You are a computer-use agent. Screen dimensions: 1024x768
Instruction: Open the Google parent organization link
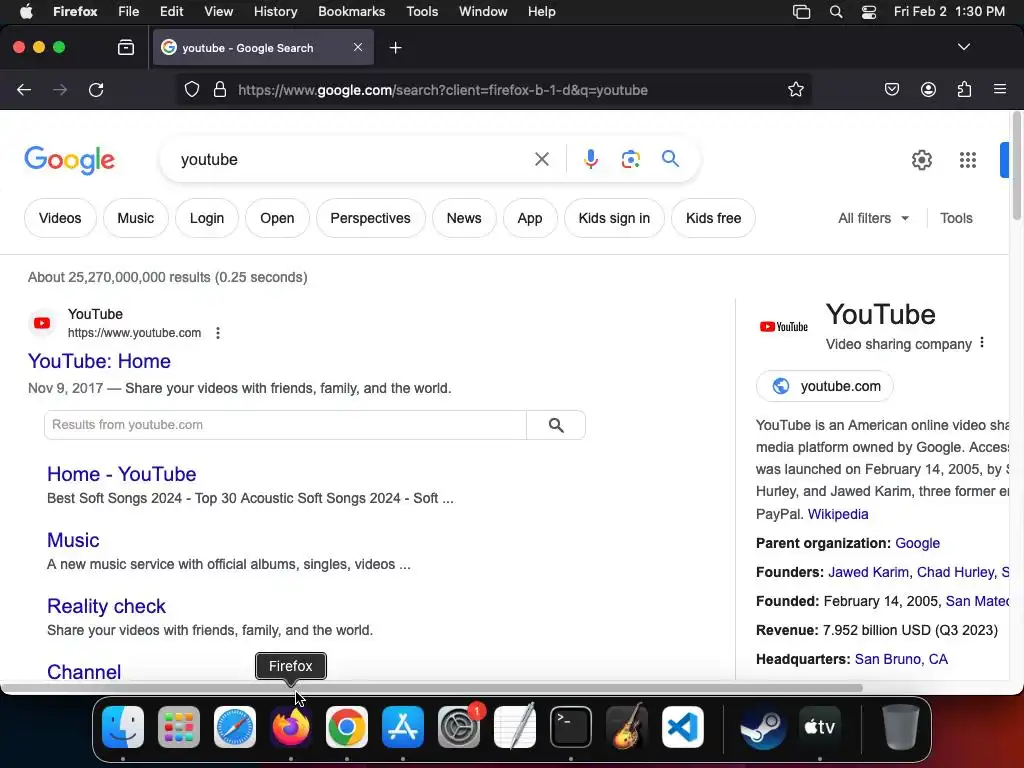point(917,543)
